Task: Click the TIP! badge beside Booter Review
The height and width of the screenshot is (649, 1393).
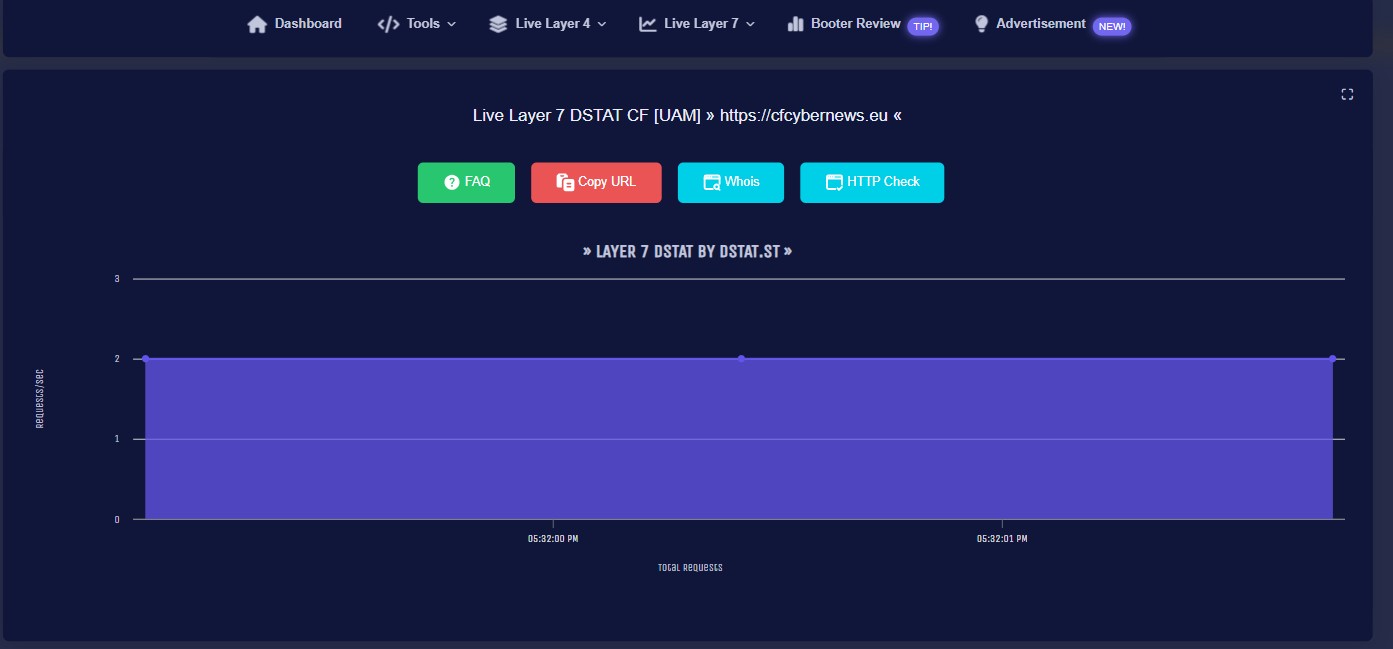Action: tap(922, 27)
